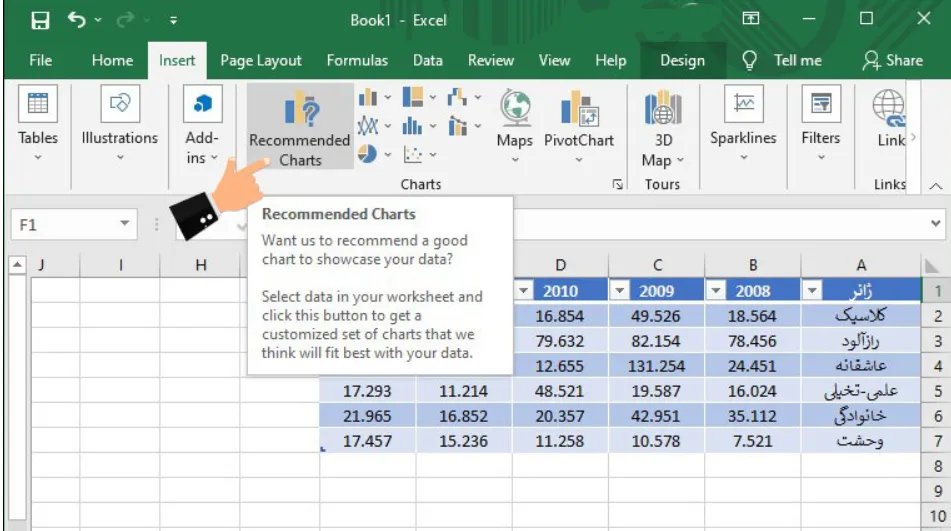The image size is (951, 531).
Task: Insert a PivotChart
Action: [x=578, y=123]
